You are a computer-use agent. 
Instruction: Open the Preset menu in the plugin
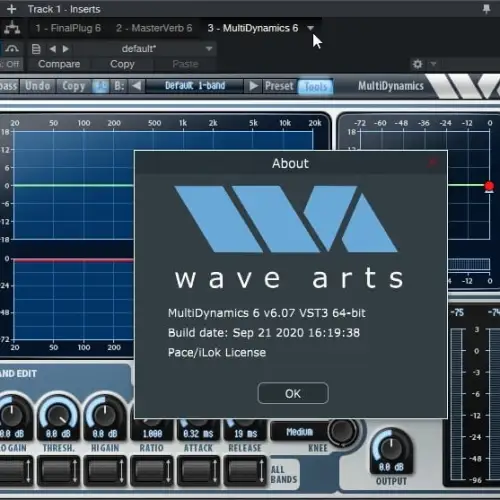coord(279,86)
